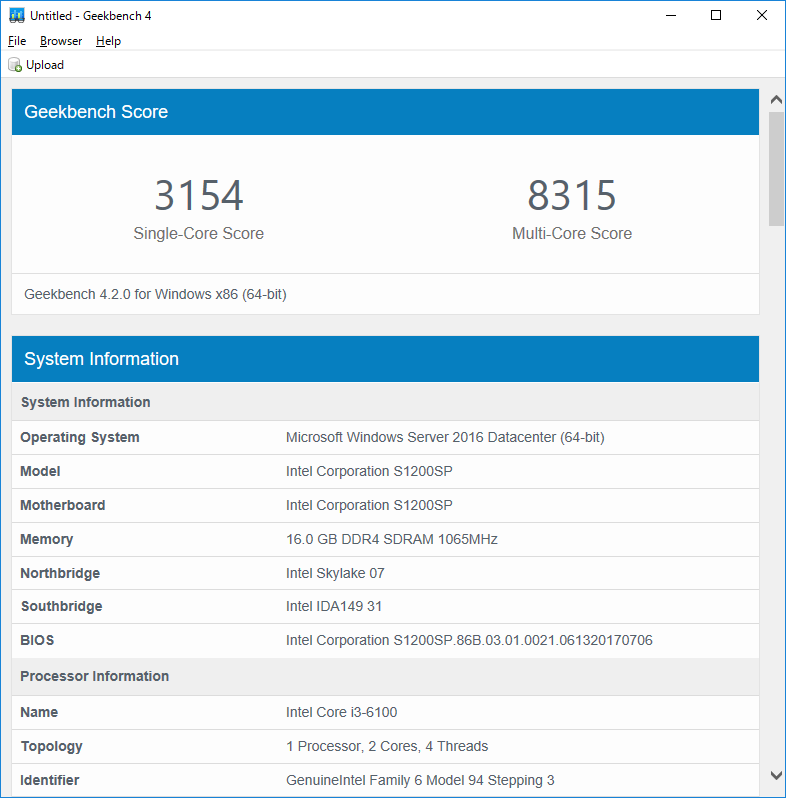The width and height of the screenshot is (786, 798).
Task: Click the Single-Core Score label
Action: tap(199, 233)
